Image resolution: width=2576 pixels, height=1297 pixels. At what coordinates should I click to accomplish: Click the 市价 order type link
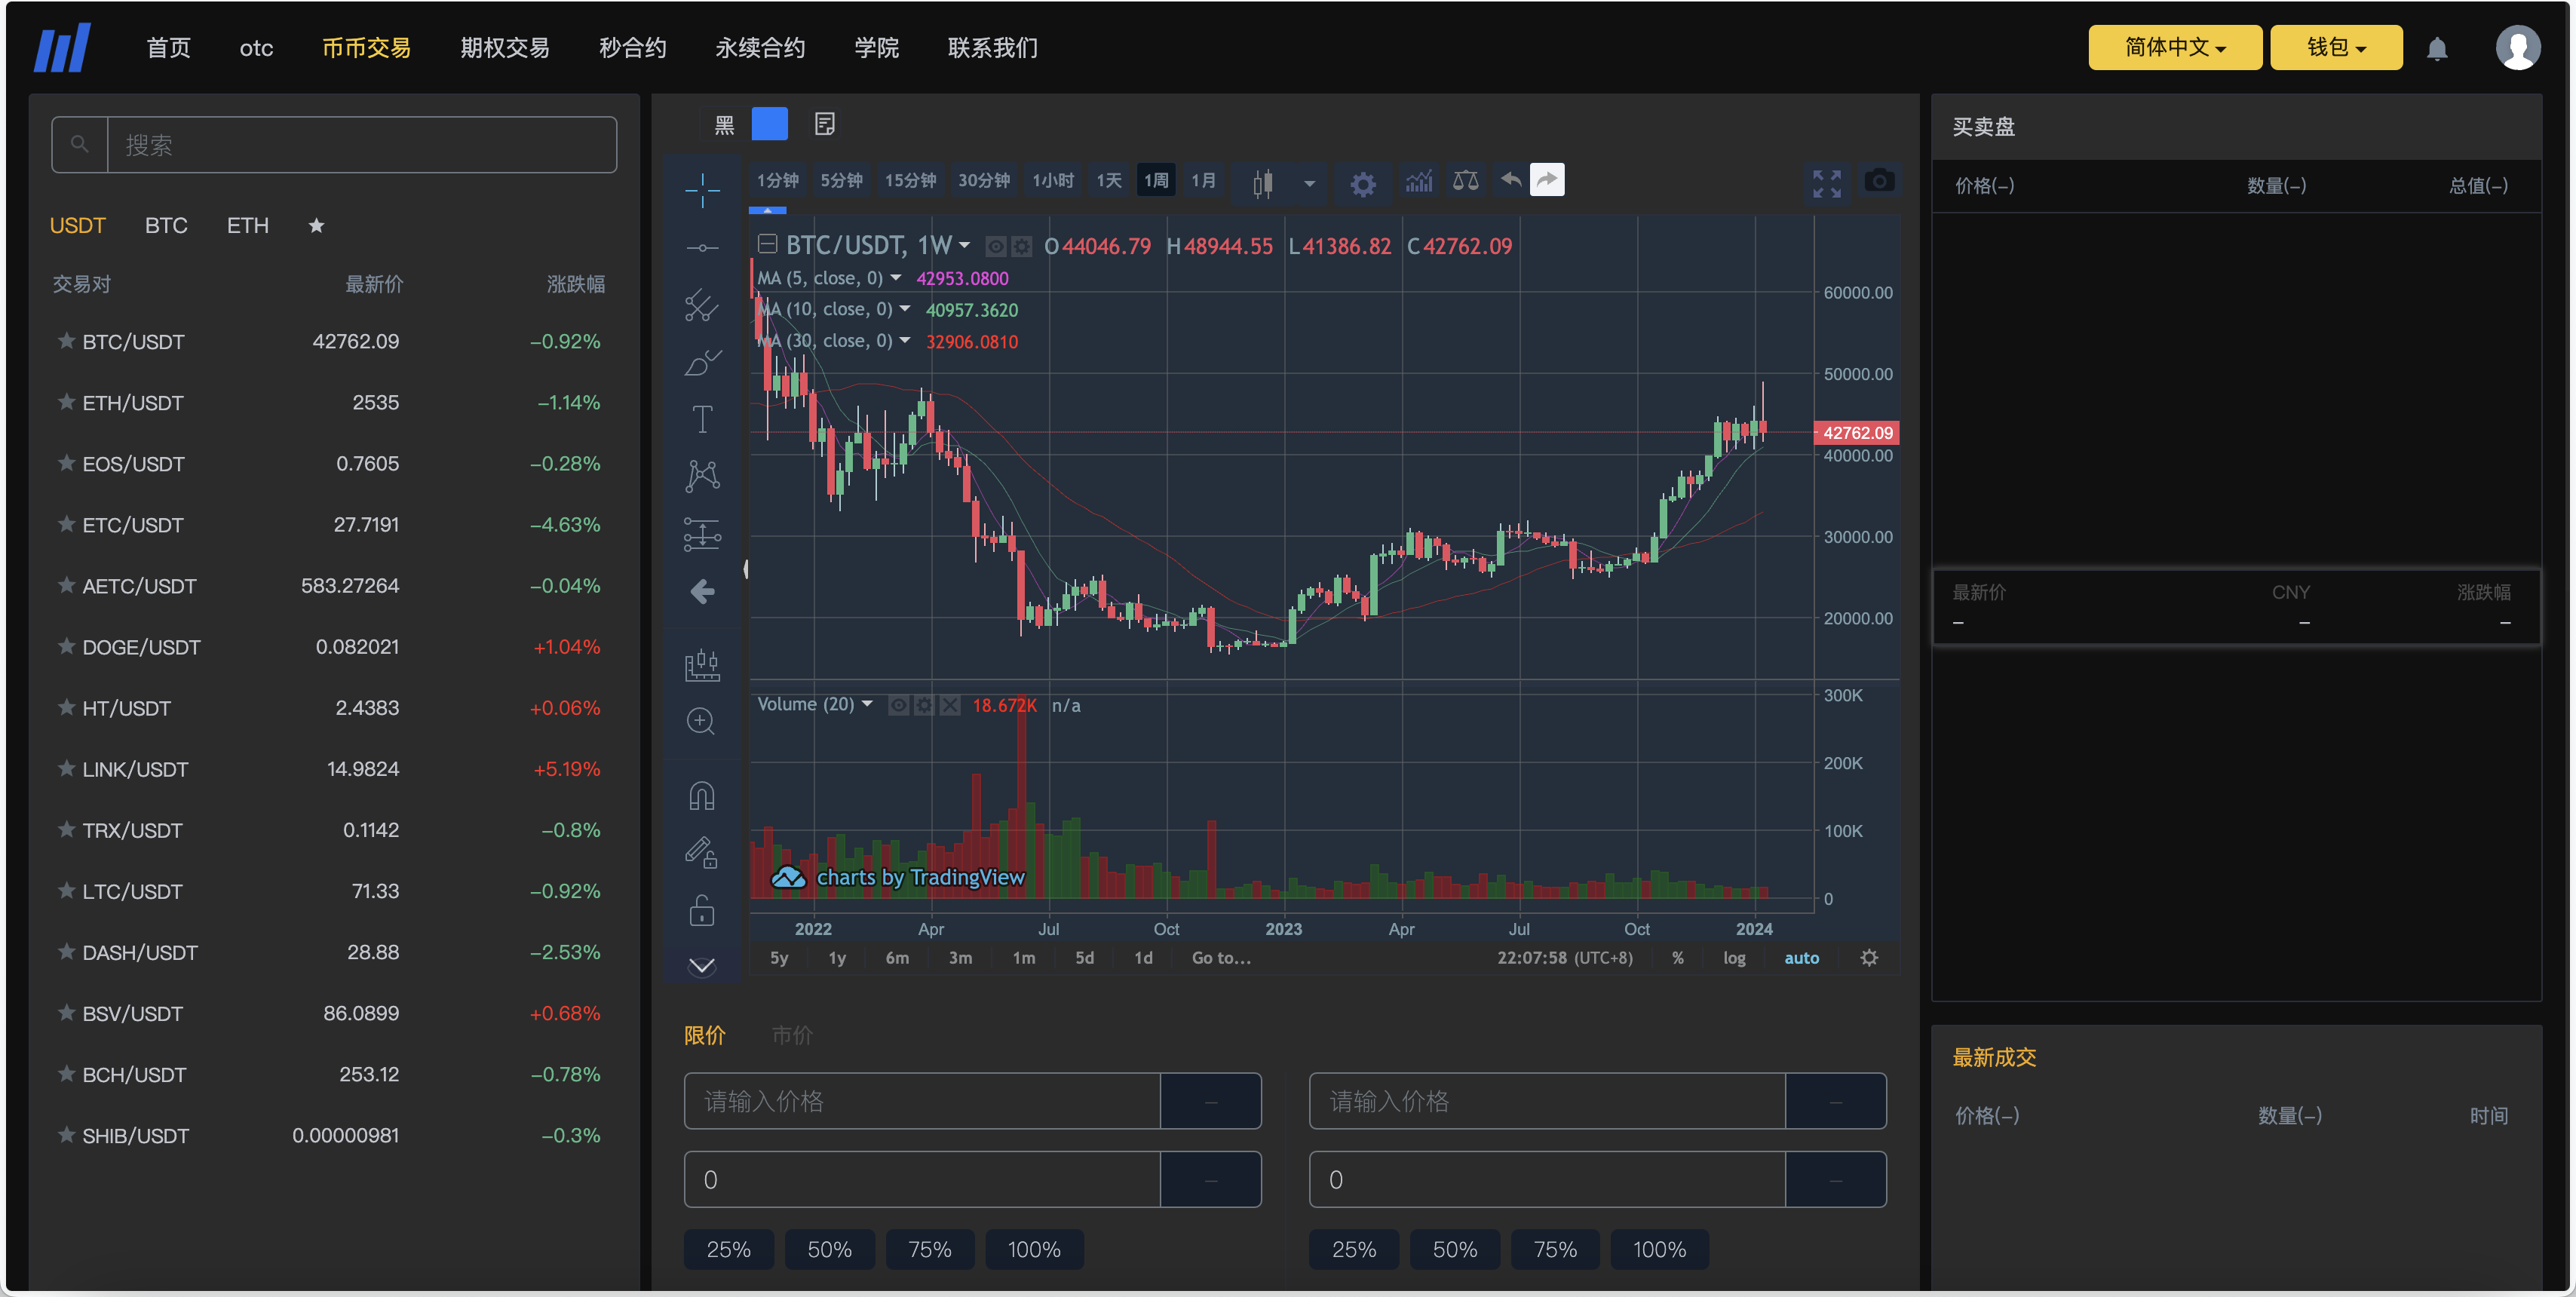(x=792, y=1035)
